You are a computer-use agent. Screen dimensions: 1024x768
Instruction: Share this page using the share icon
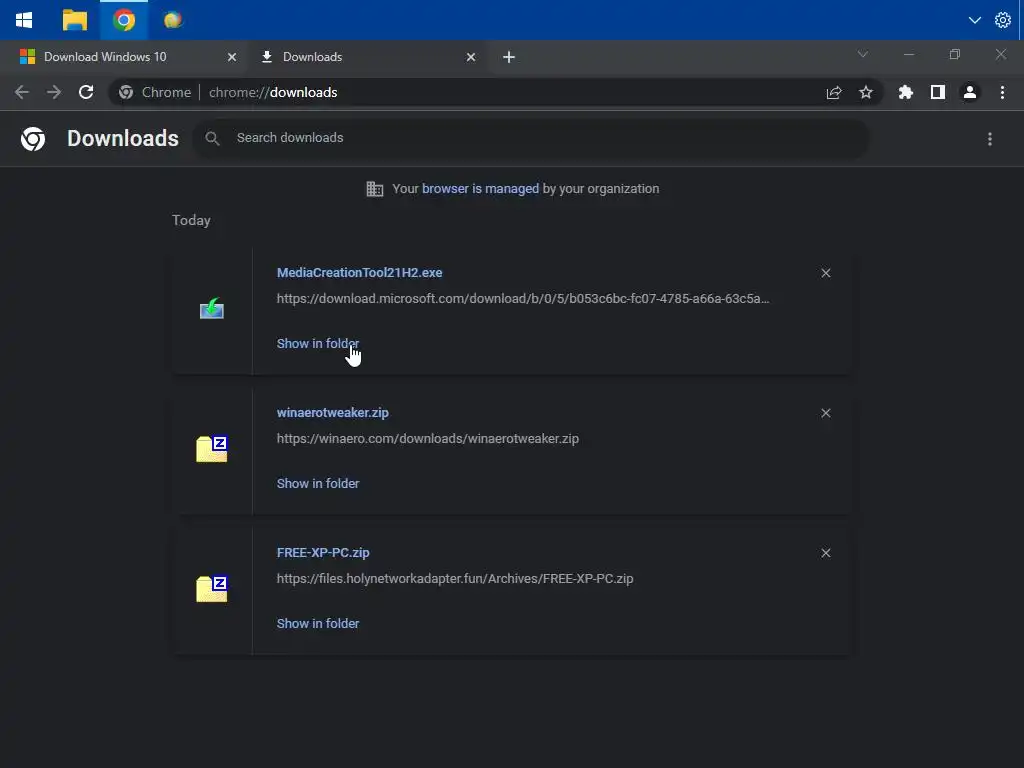point(834,93)
